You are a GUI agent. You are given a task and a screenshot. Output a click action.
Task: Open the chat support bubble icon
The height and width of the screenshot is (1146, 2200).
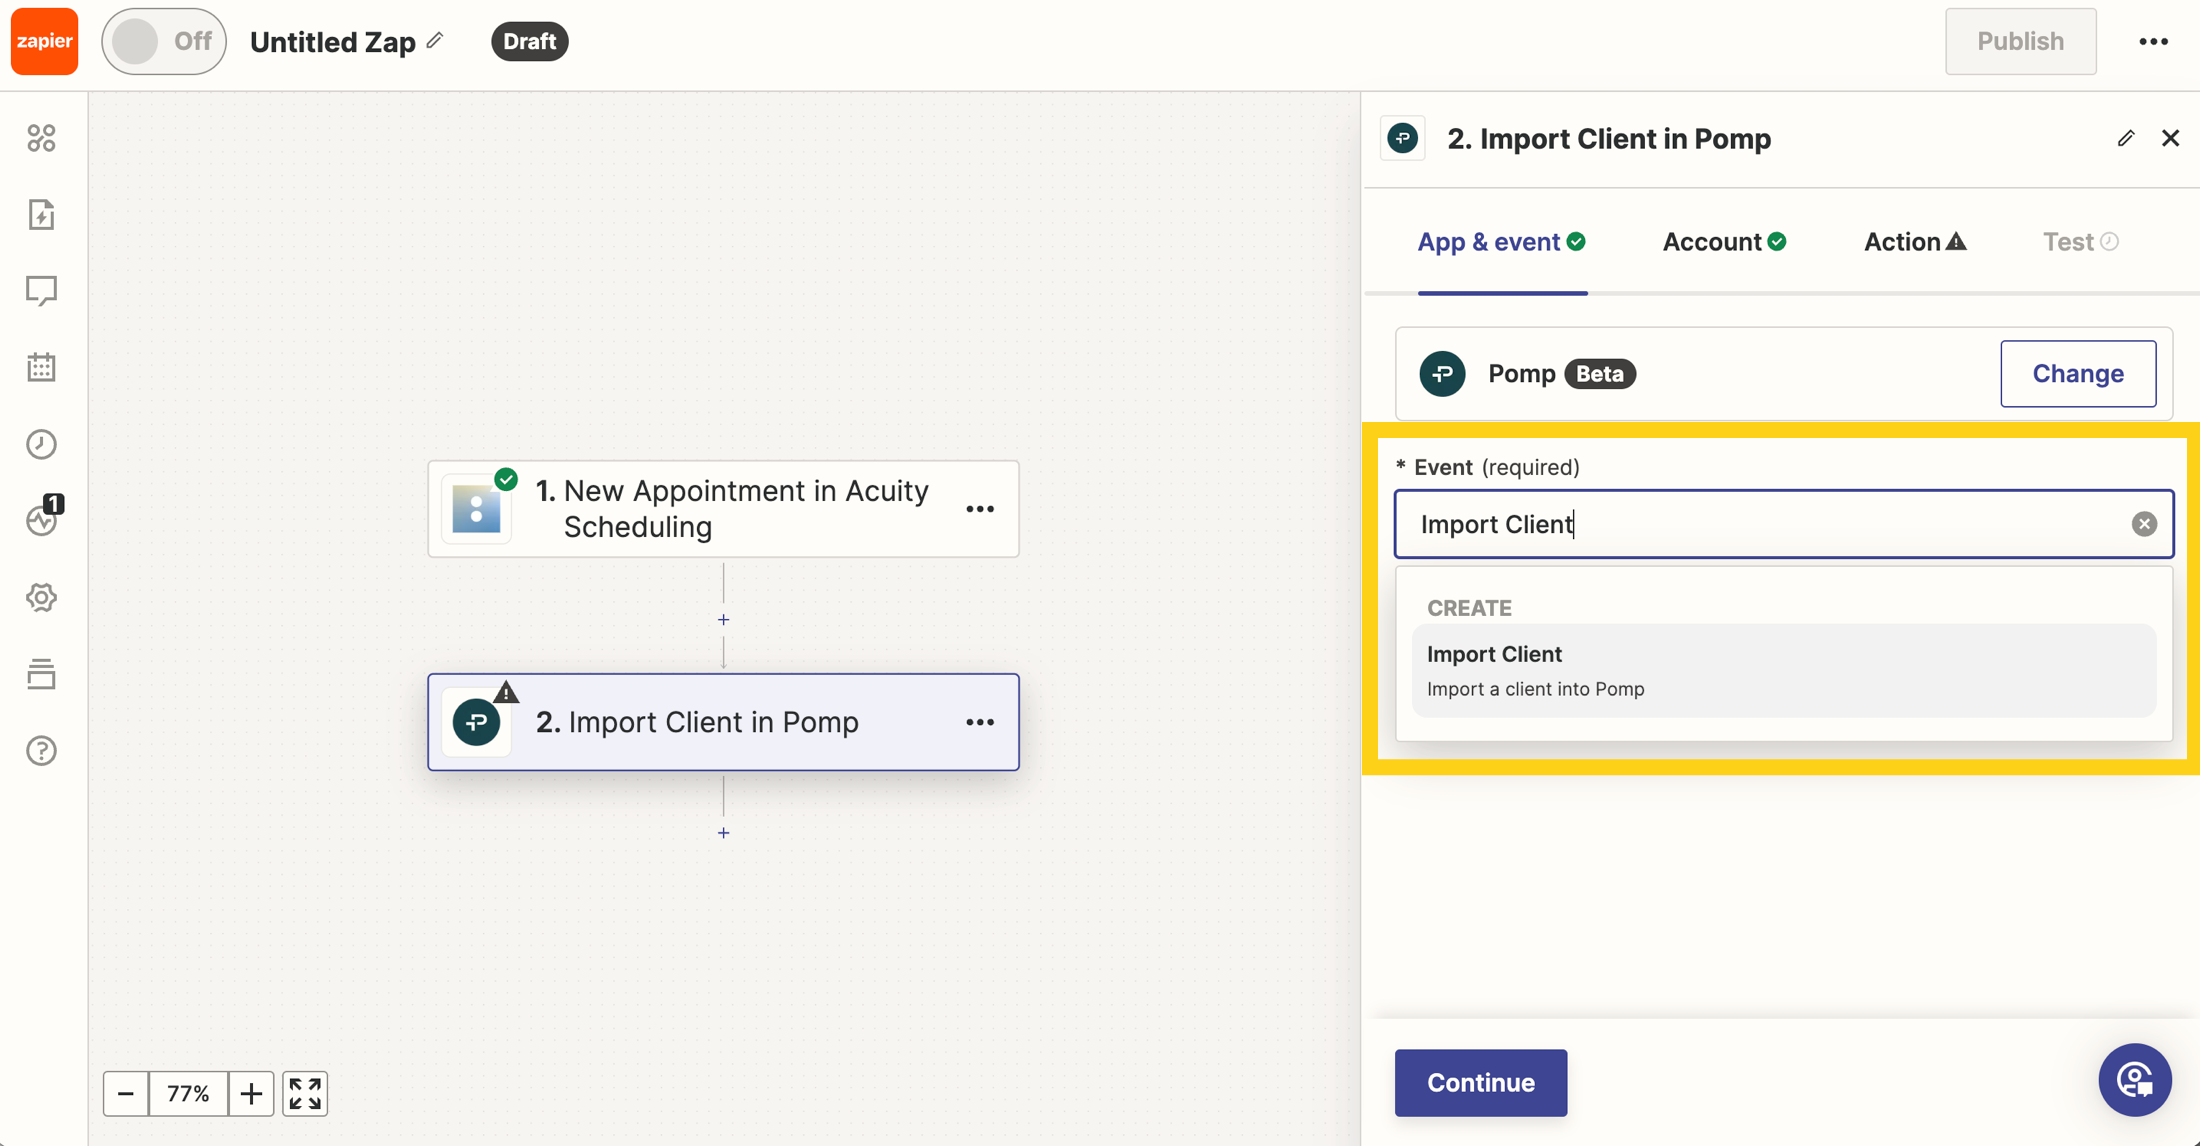pos(2134,1080)
